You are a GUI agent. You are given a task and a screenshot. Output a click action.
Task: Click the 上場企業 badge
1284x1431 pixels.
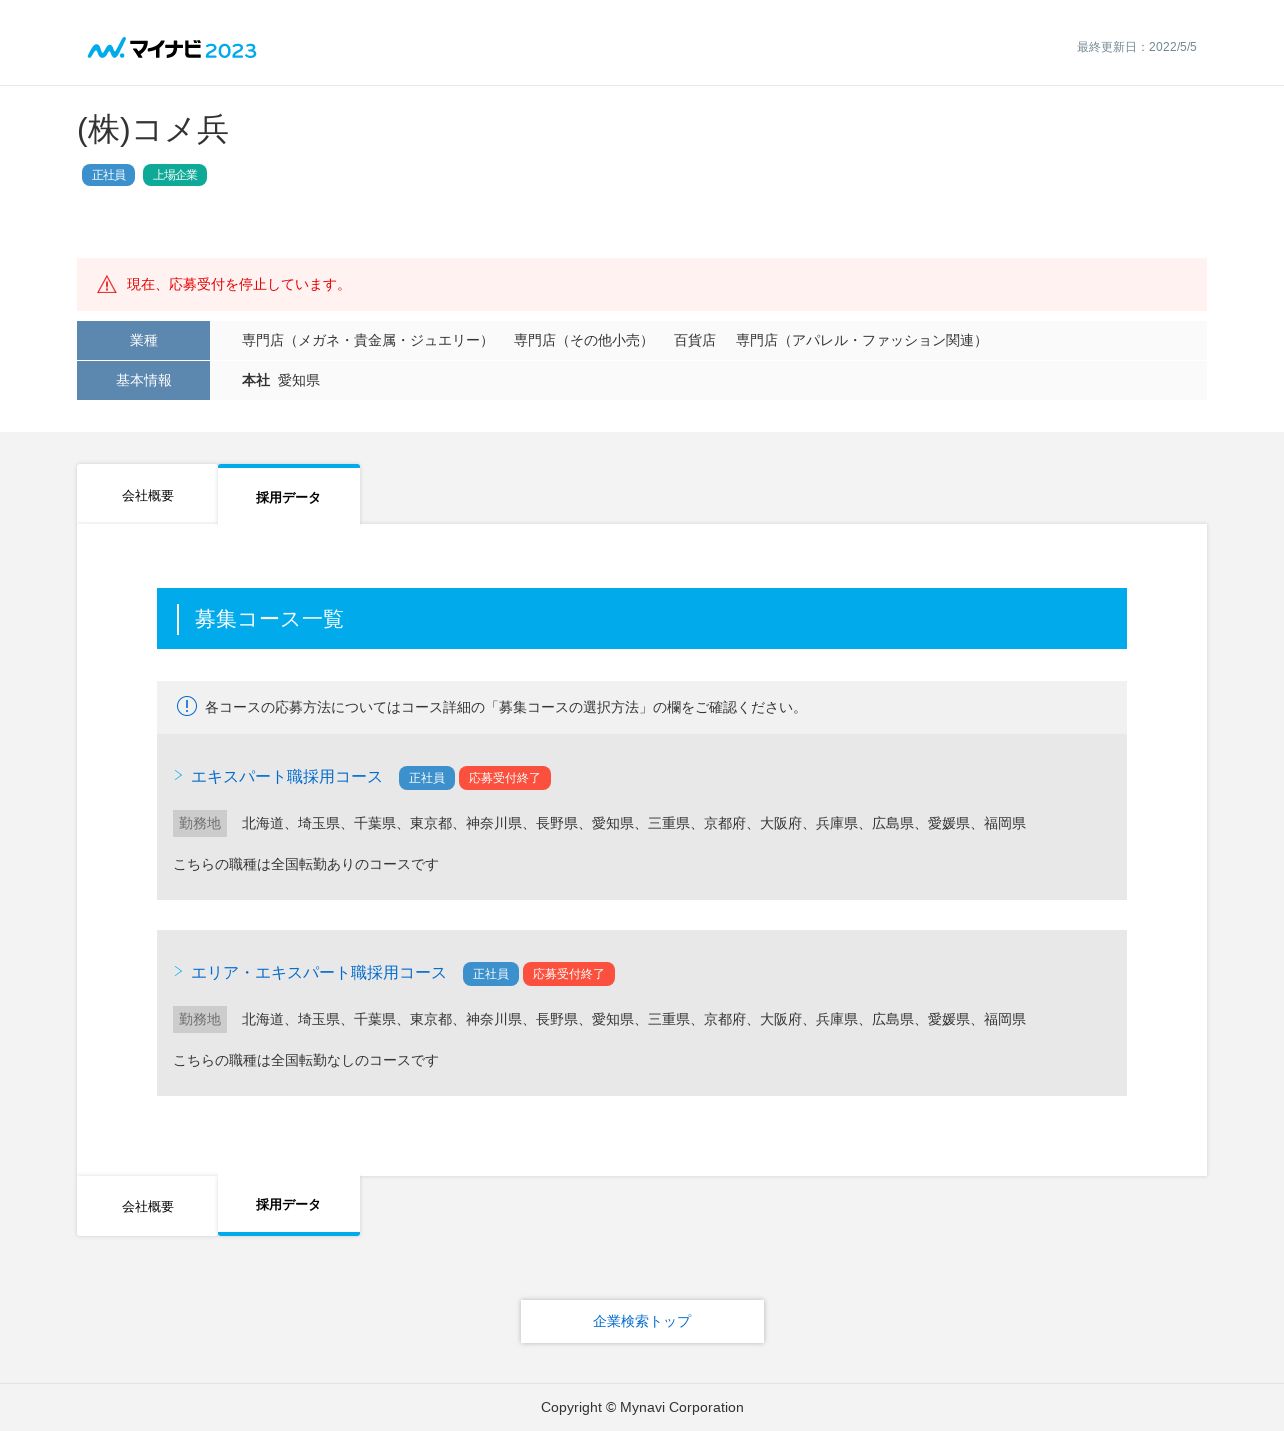(175, 175)
